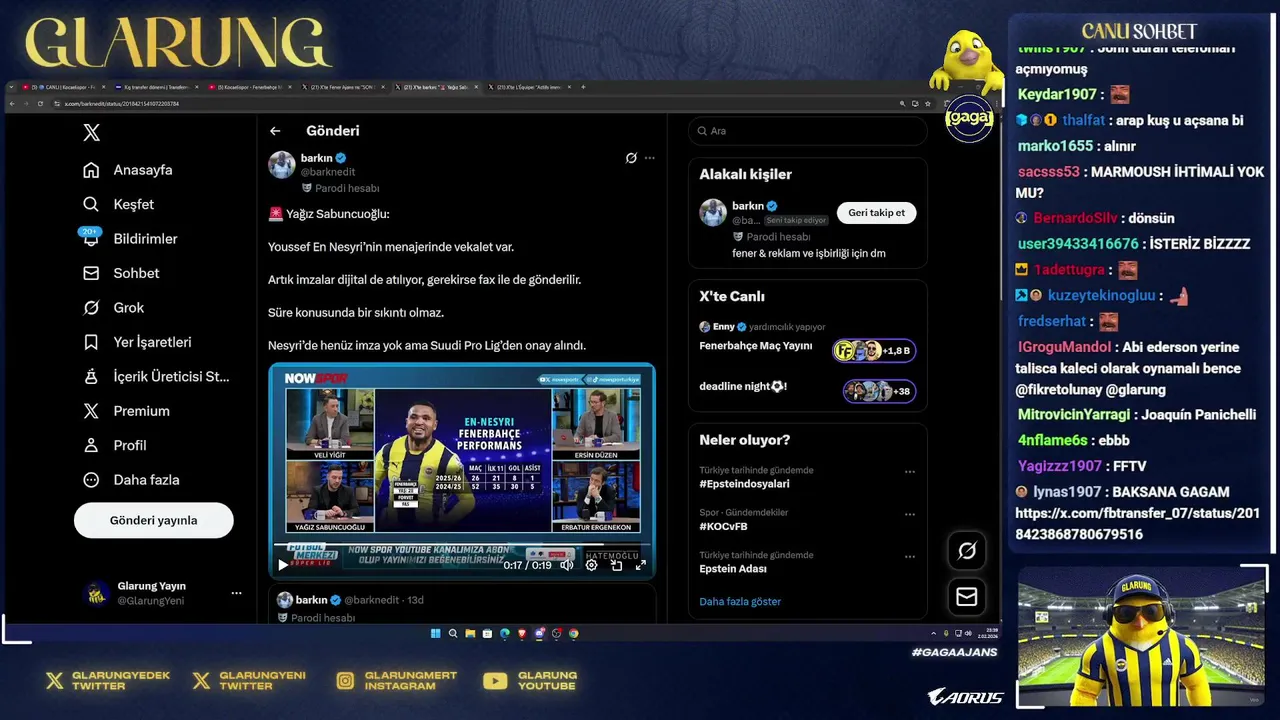Open Sohbet messages
The height and width of the screenshot is (720, 1280).
[121, 273]
